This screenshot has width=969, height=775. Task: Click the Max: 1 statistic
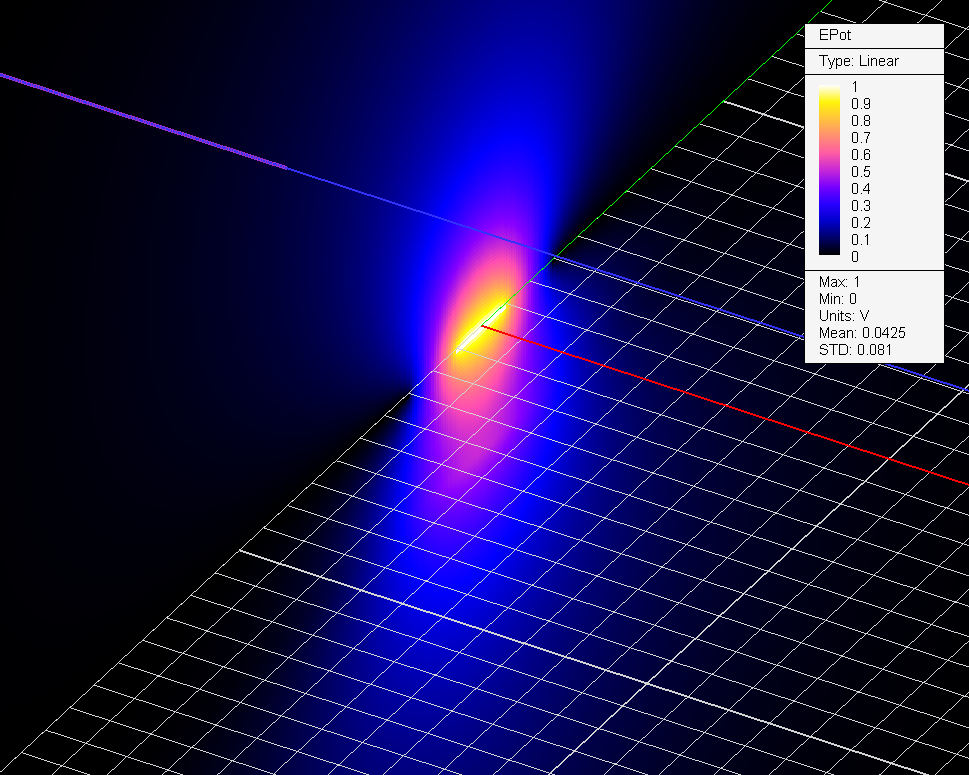pos(839,282)
